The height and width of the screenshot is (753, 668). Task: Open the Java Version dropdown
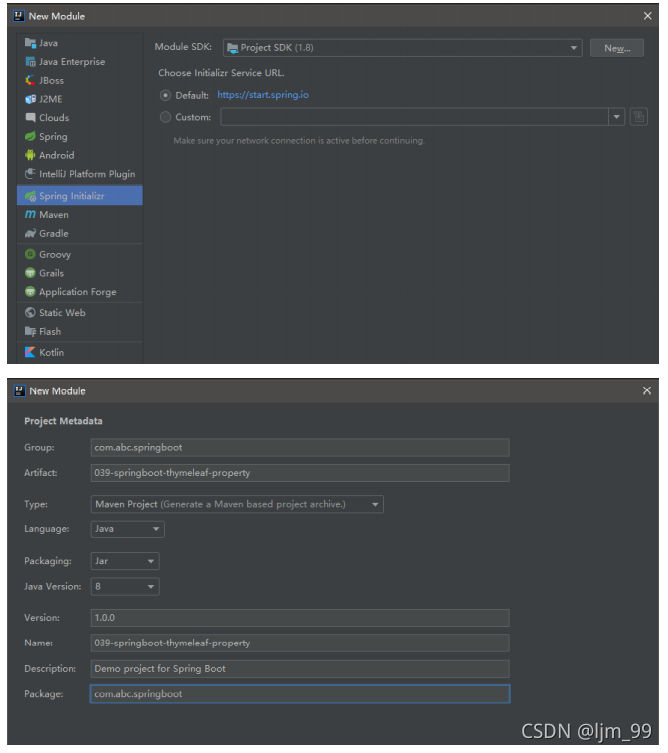(125, 587)
